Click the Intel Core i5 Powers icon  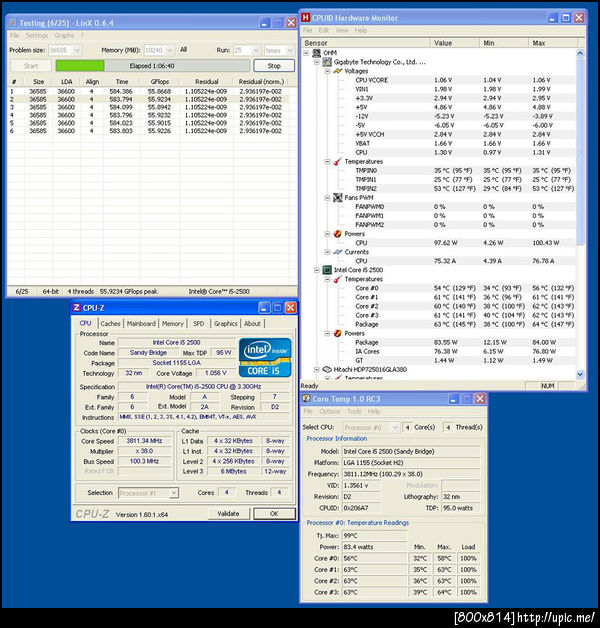338,333
